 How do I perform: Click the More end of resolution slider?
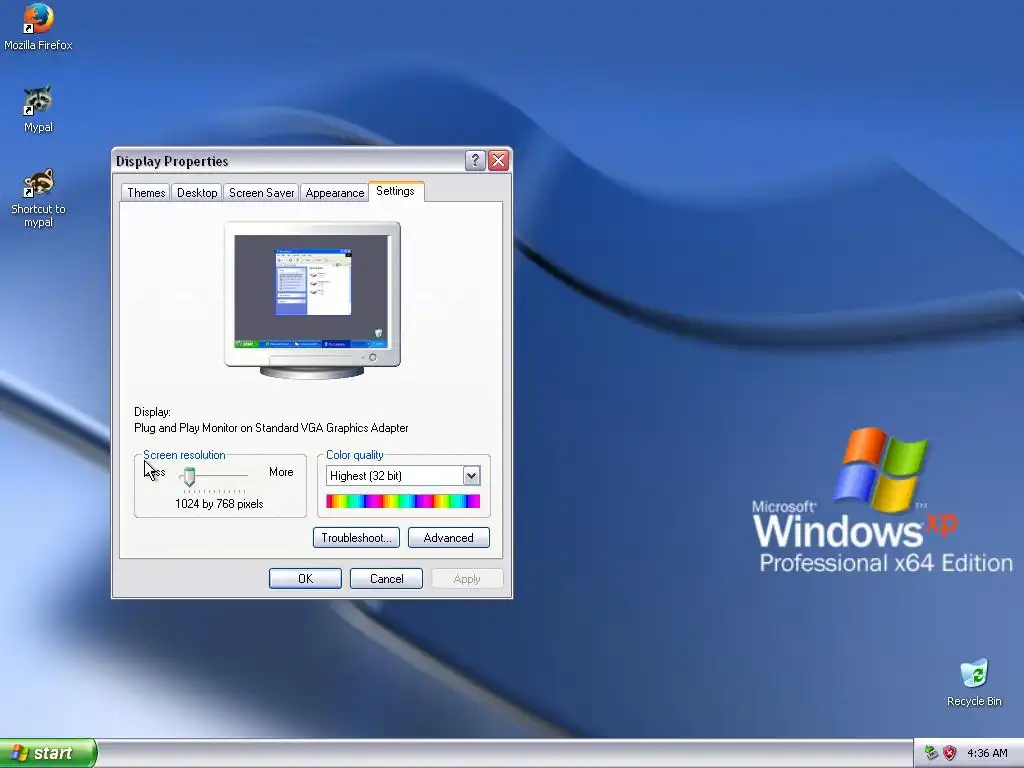pos(281,472)
